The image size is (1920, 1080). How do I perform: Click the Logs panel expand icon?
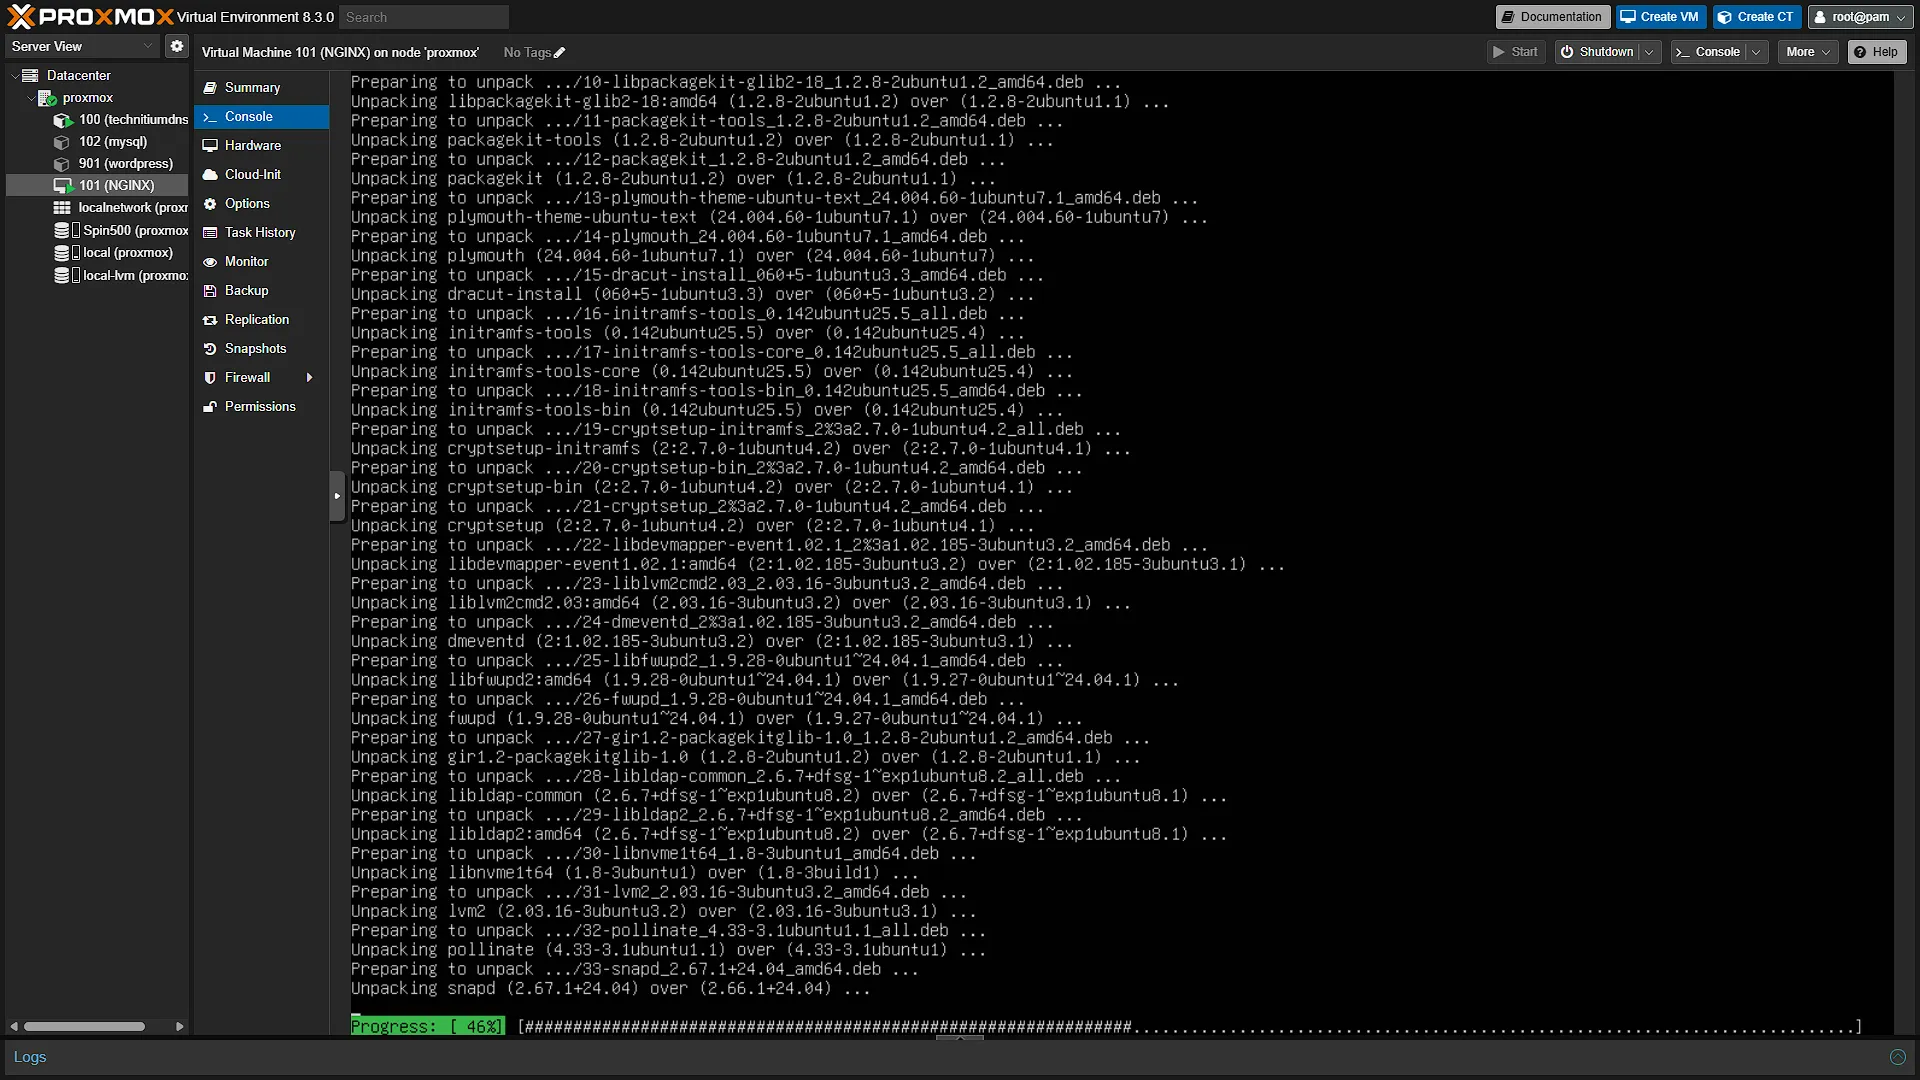tap(1897, 1057)
